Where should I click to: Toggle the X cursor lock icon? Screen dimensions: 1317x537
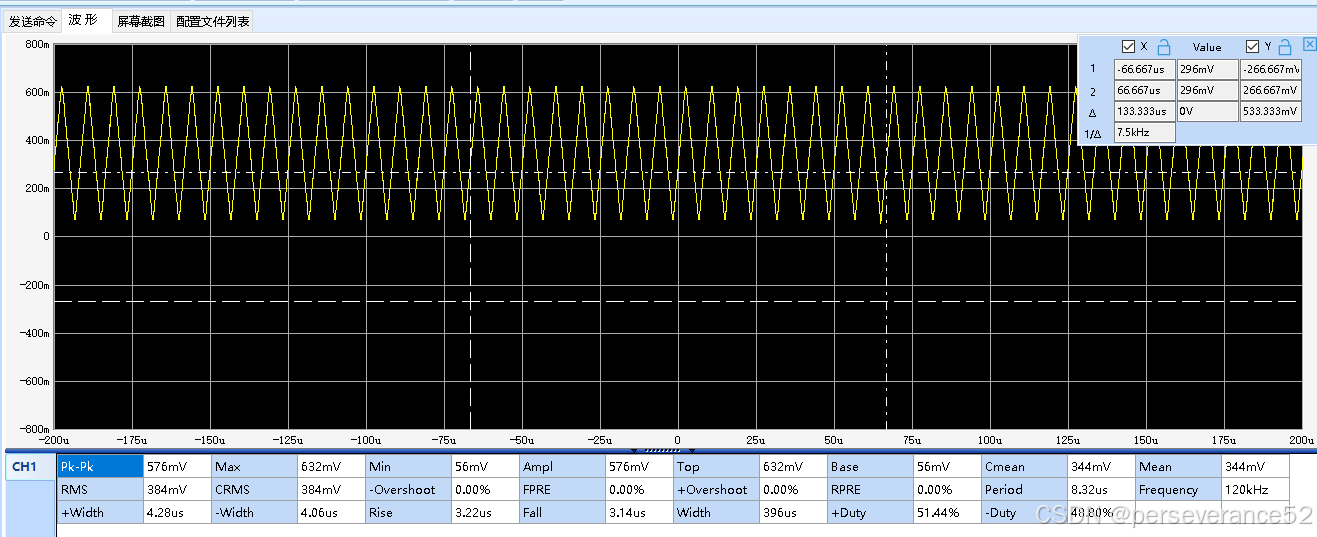coord(1164,46)
